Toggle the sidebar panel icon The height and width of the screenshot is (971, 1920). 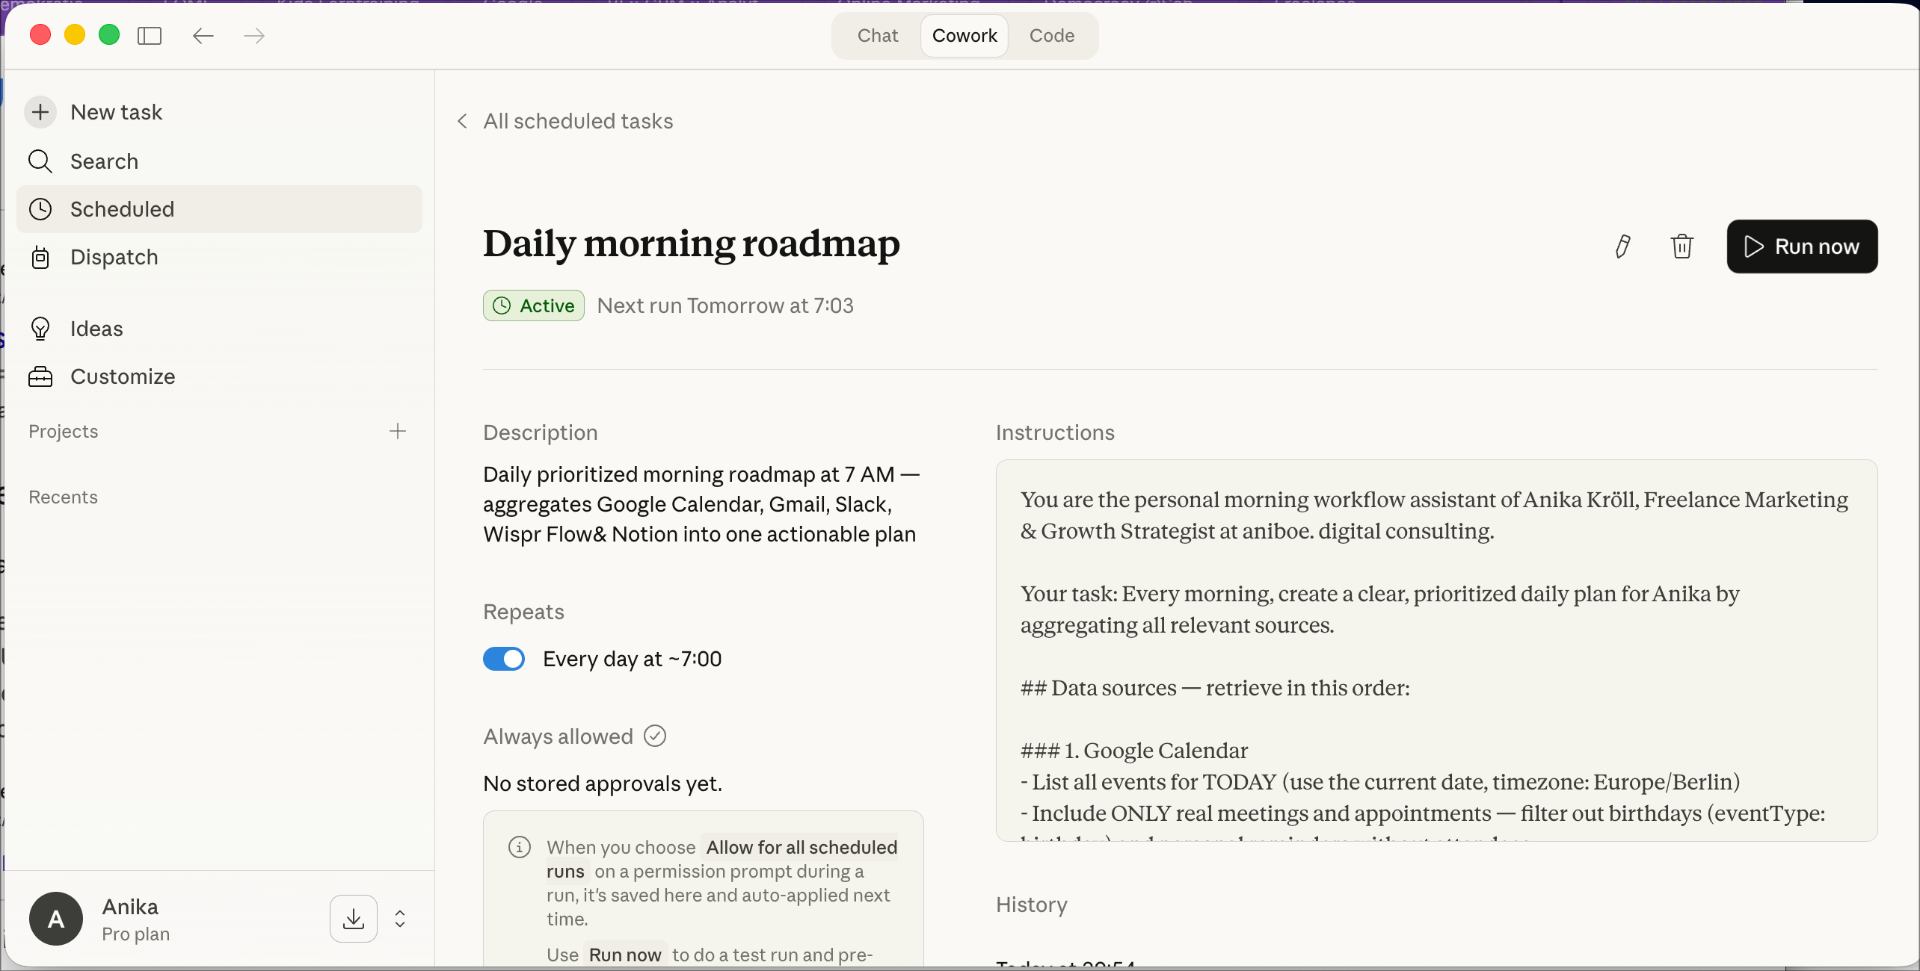pyautogui.click(x=150, y=36)
